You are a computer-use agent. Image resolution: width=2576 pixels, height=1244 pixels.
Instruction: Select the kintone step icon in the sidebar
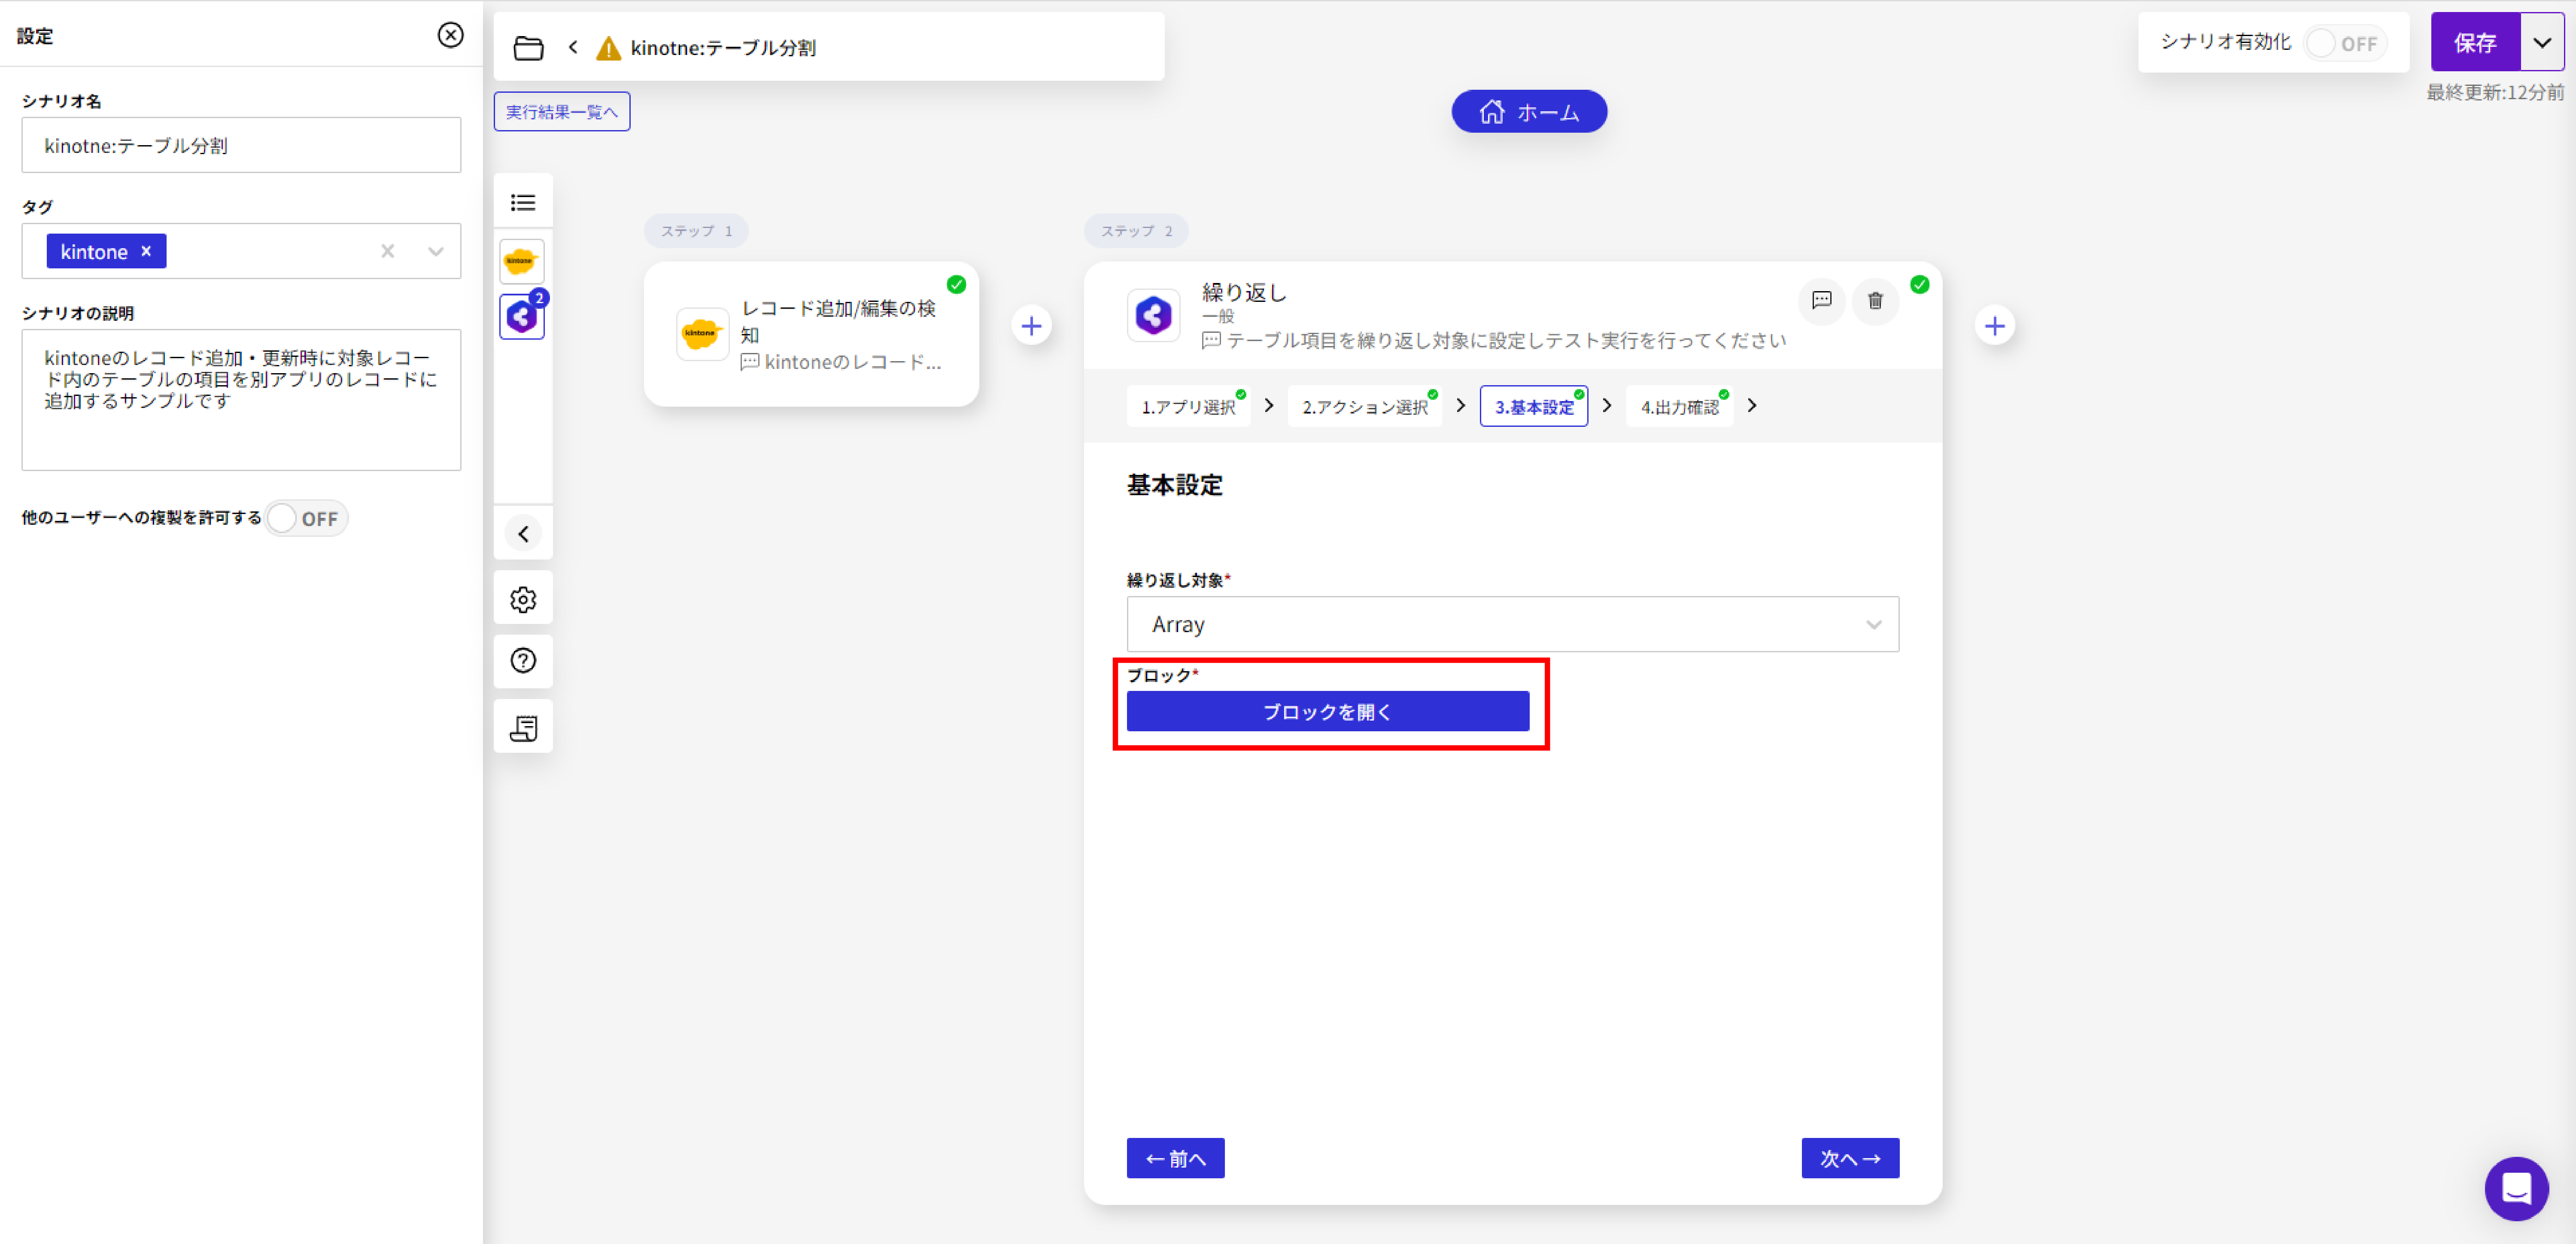pos(521,261)
